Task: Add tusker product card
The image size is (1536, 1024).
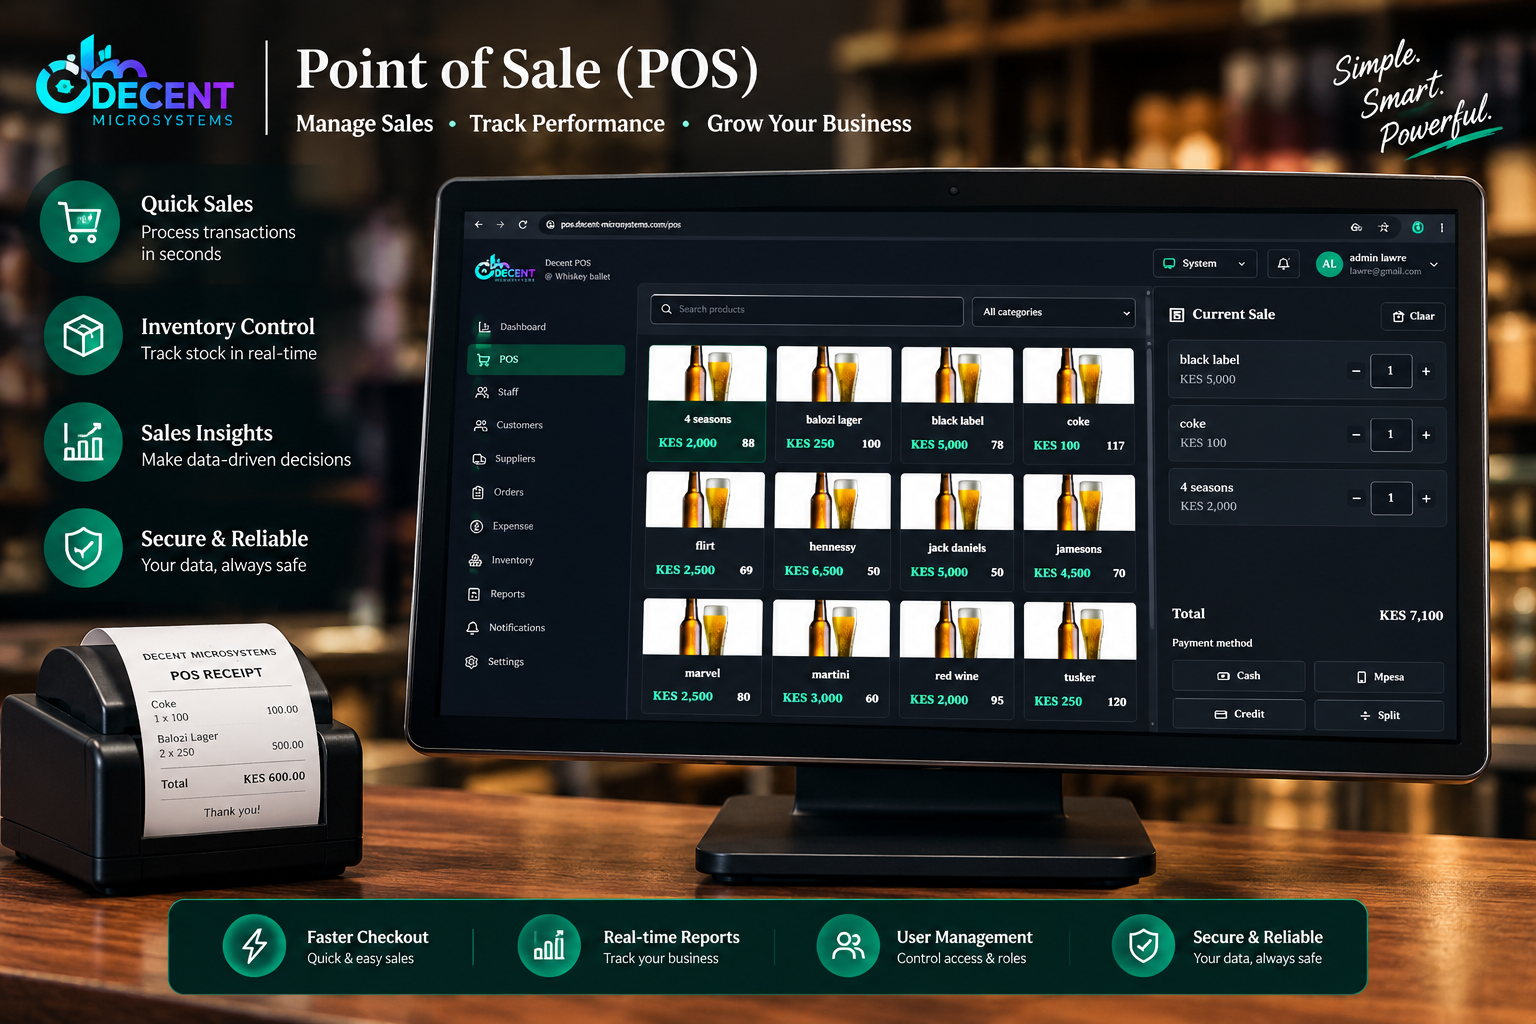Action: [1080, 660]
